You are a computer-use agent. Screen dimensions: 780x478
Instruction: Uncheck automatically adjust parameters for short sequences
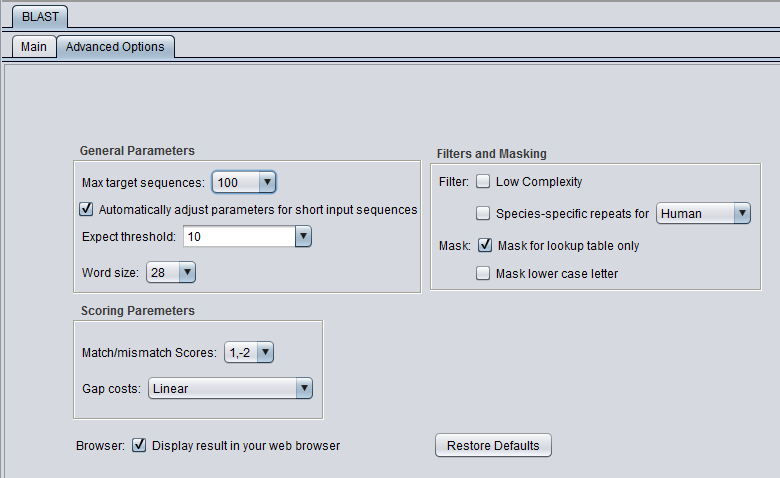(x=86, y=209)
